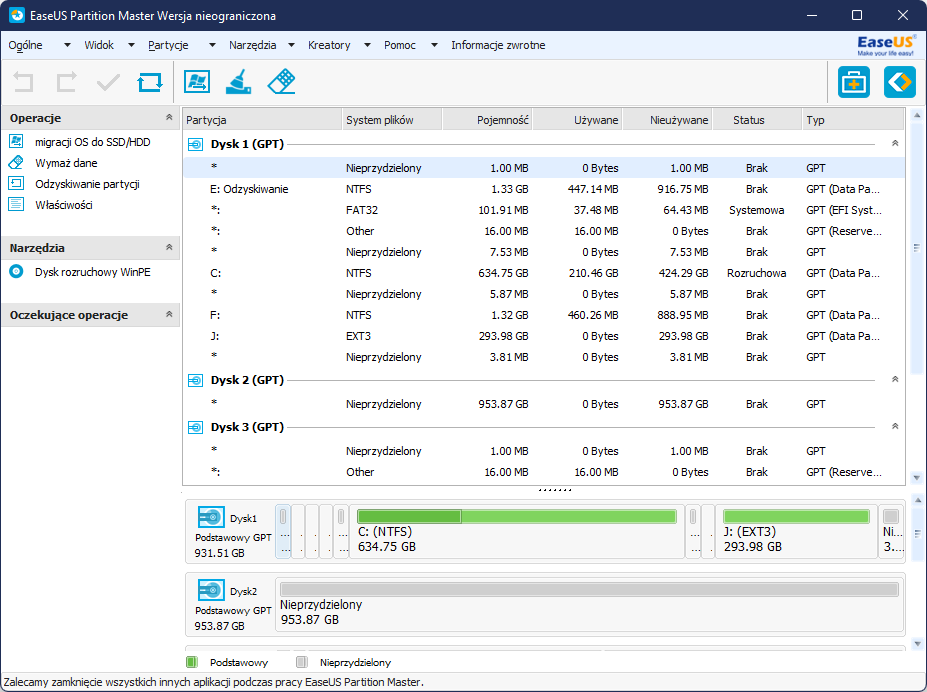Collapse the Oczekujące operacje panel
This screenshot has height=692, width=927.
169,314
